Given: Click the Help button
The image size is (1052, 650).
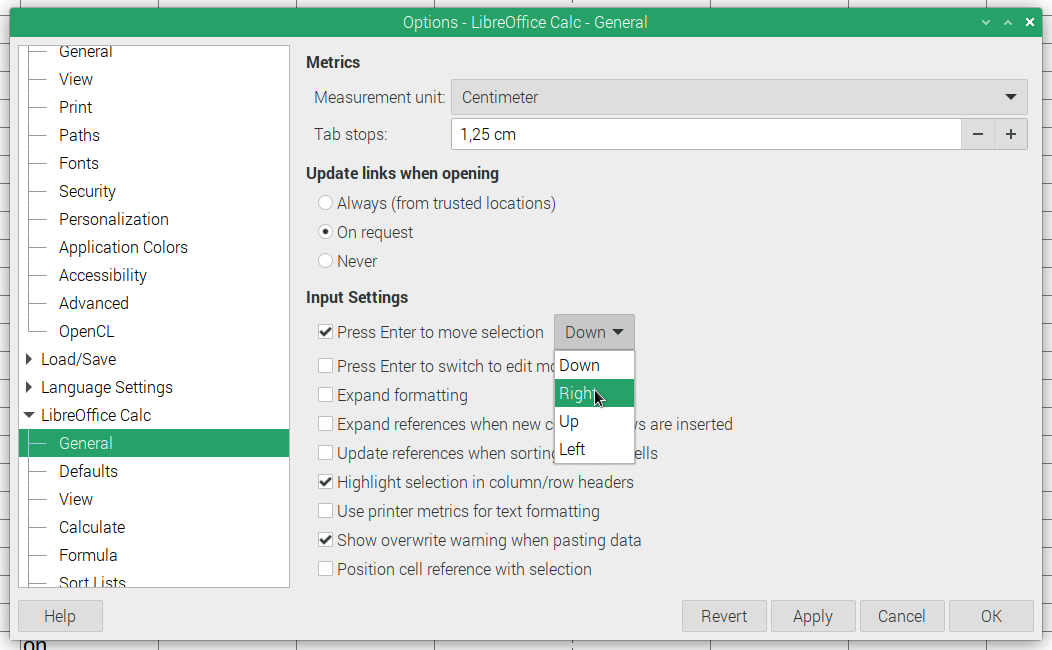Looking at the screenshot, I should [x=60, y=616].
